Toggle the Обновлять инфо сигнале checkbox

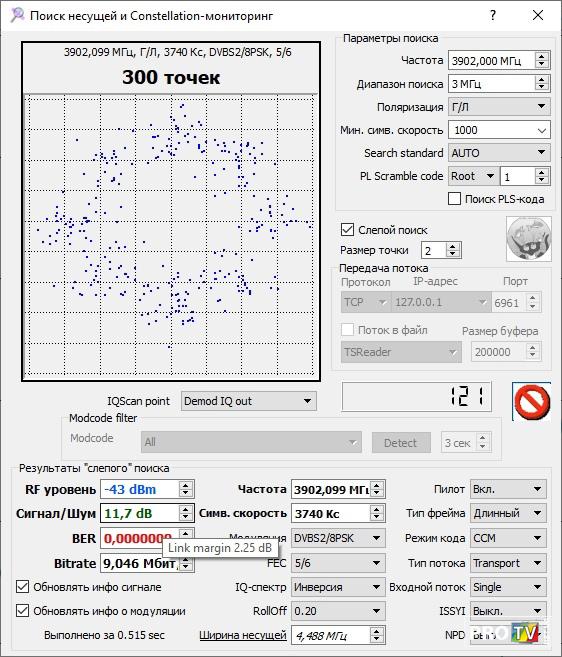click(x=22, y=587)
